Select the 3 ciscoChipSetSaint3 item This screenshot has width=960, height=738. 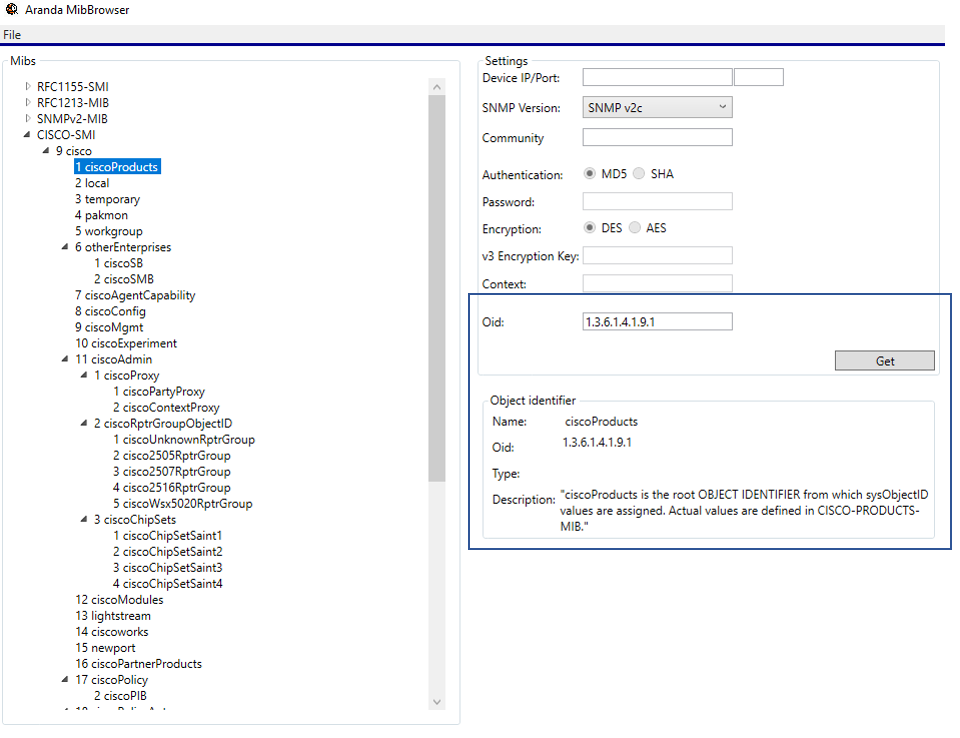pos(167,568)
